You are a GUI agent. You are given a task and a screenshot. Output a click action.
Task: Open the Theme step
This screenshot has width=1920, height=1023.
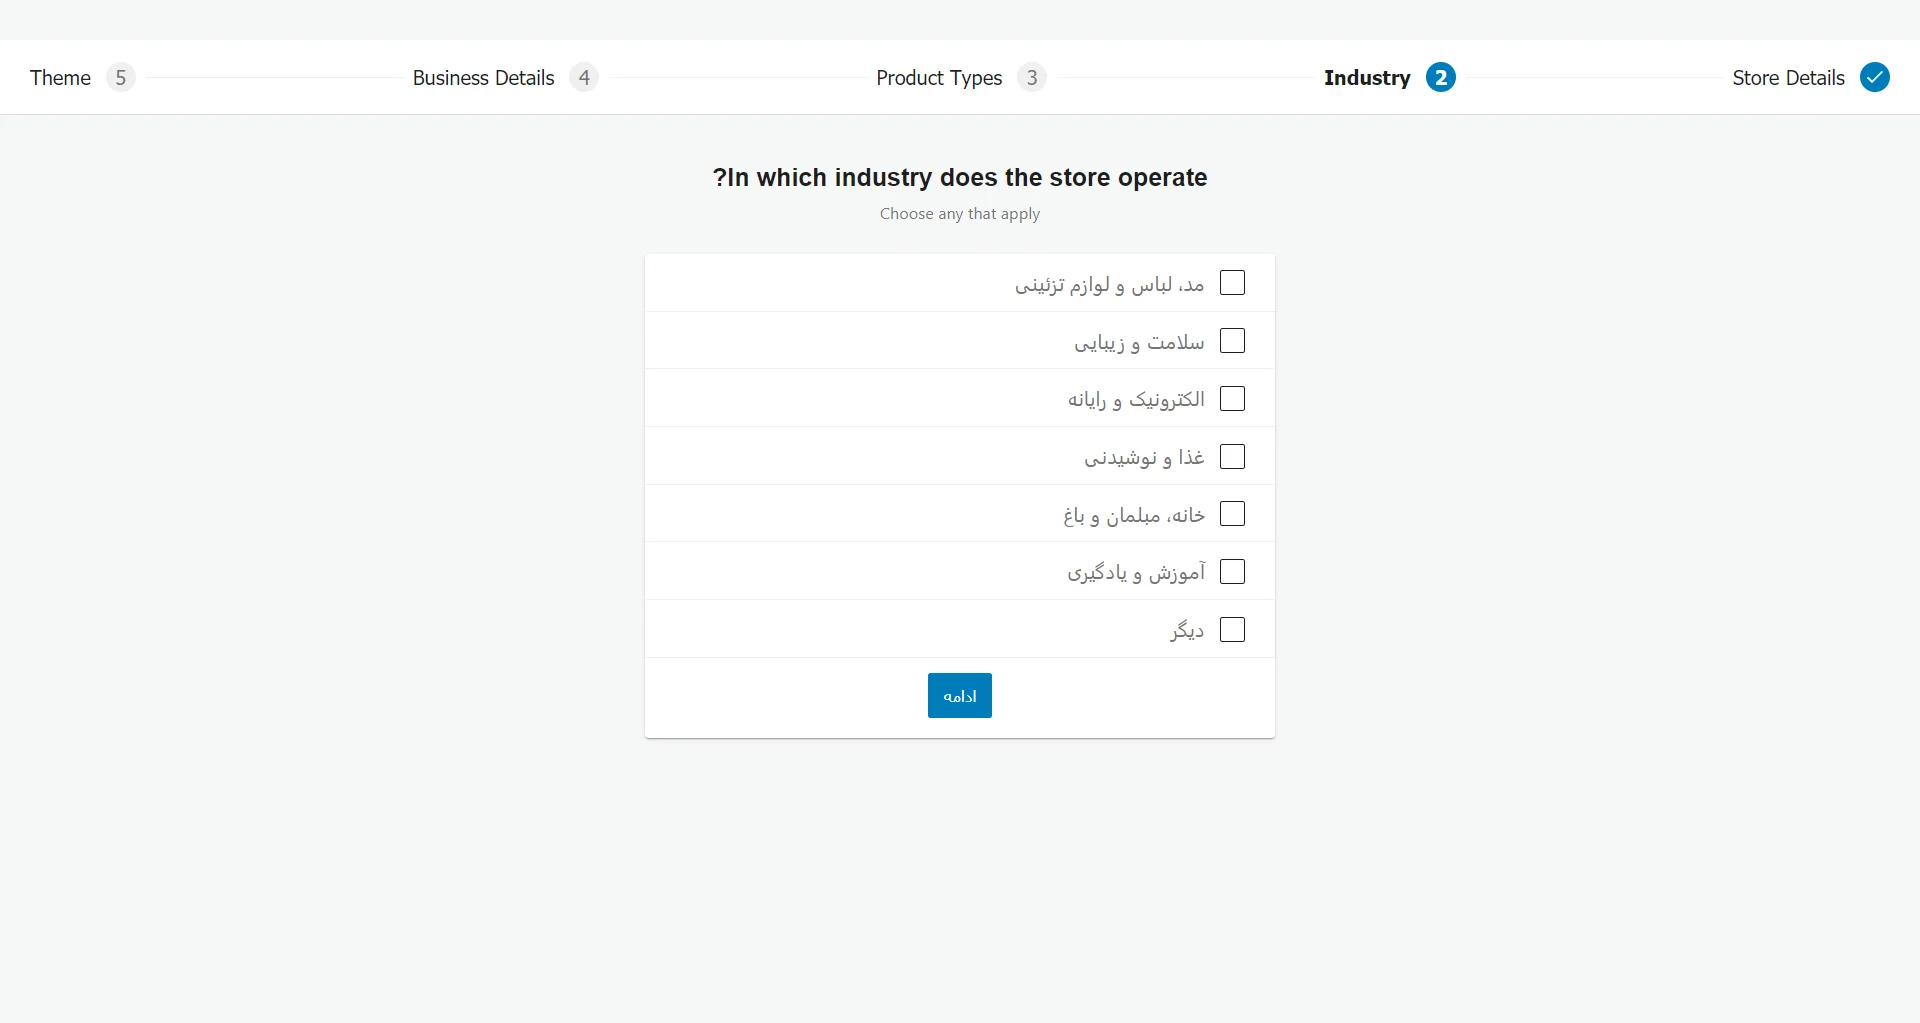[x=59, y=77]
